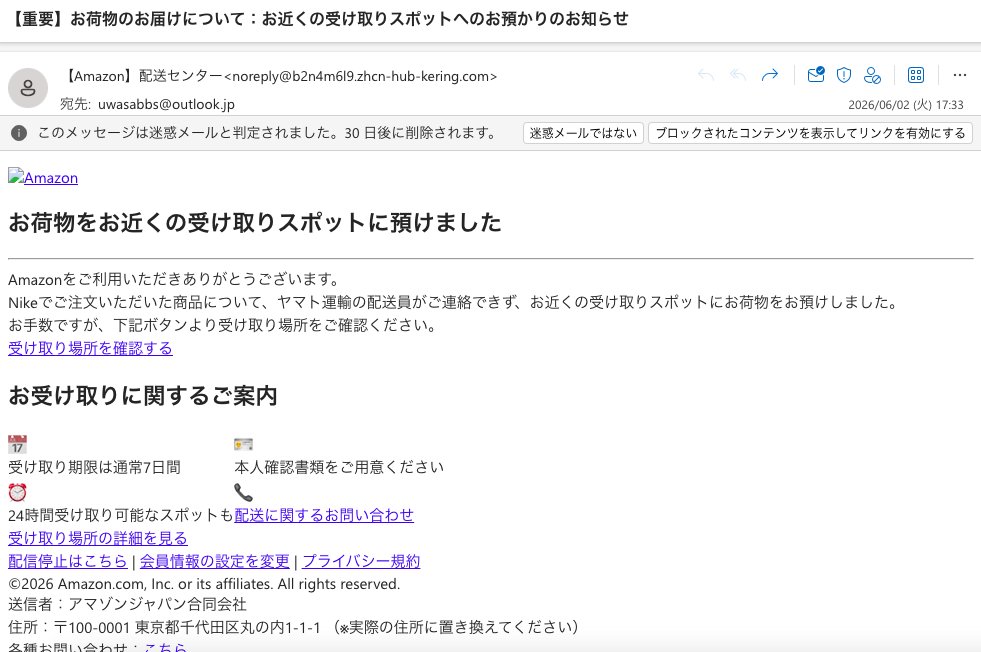Click the calendar emoji icon
Viewport: 981px width, 652px height.
[x=18, y=444]
